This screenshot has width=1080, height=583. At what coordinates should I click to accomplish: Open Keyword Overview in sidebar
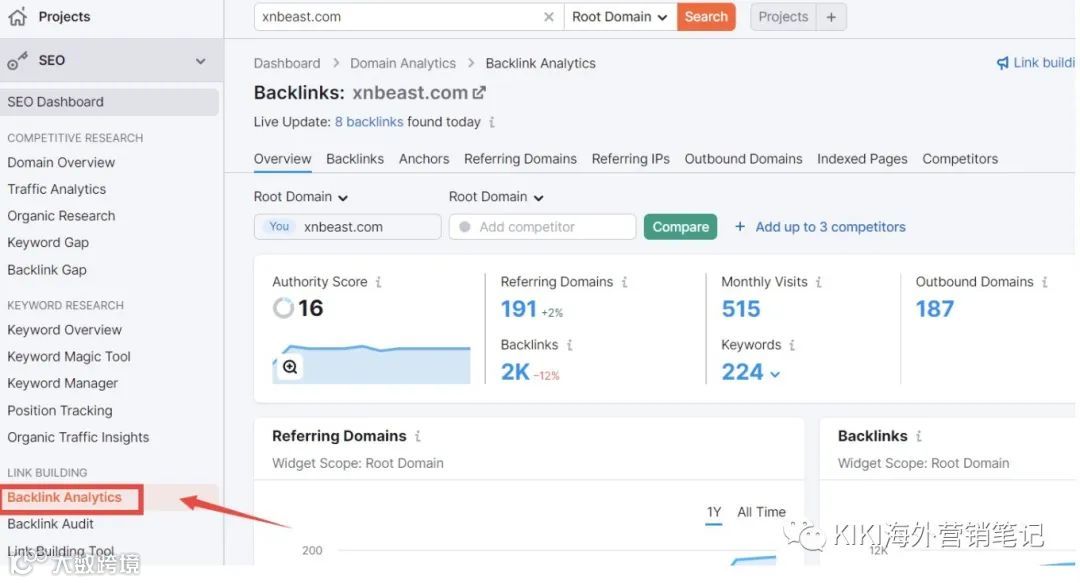[x=64, y=330]
